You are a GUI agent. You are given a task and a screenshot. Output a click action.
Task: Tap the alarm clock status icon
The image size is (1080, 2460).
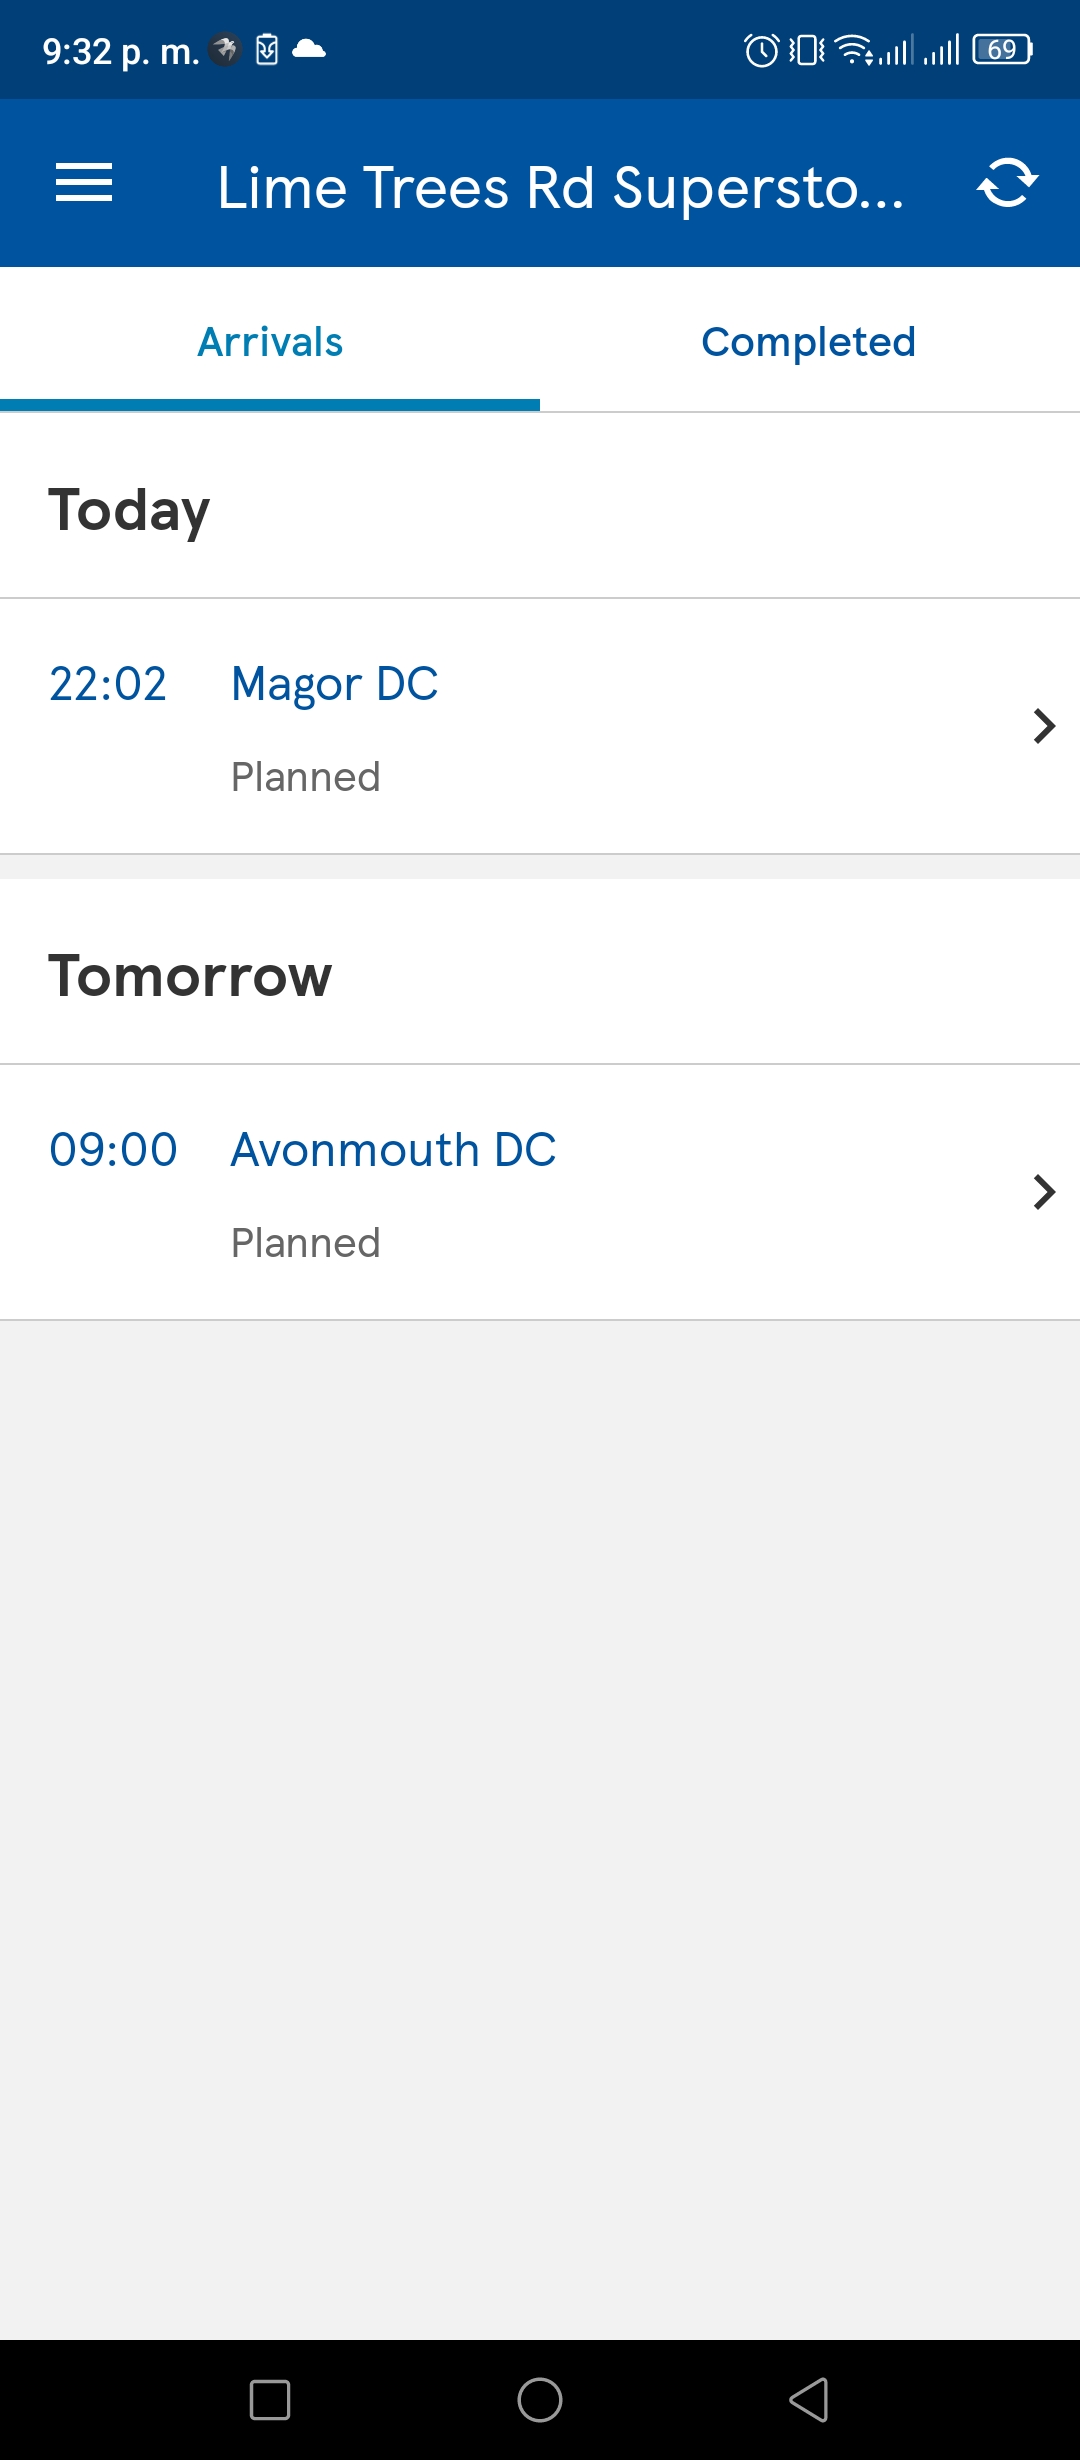762,50
